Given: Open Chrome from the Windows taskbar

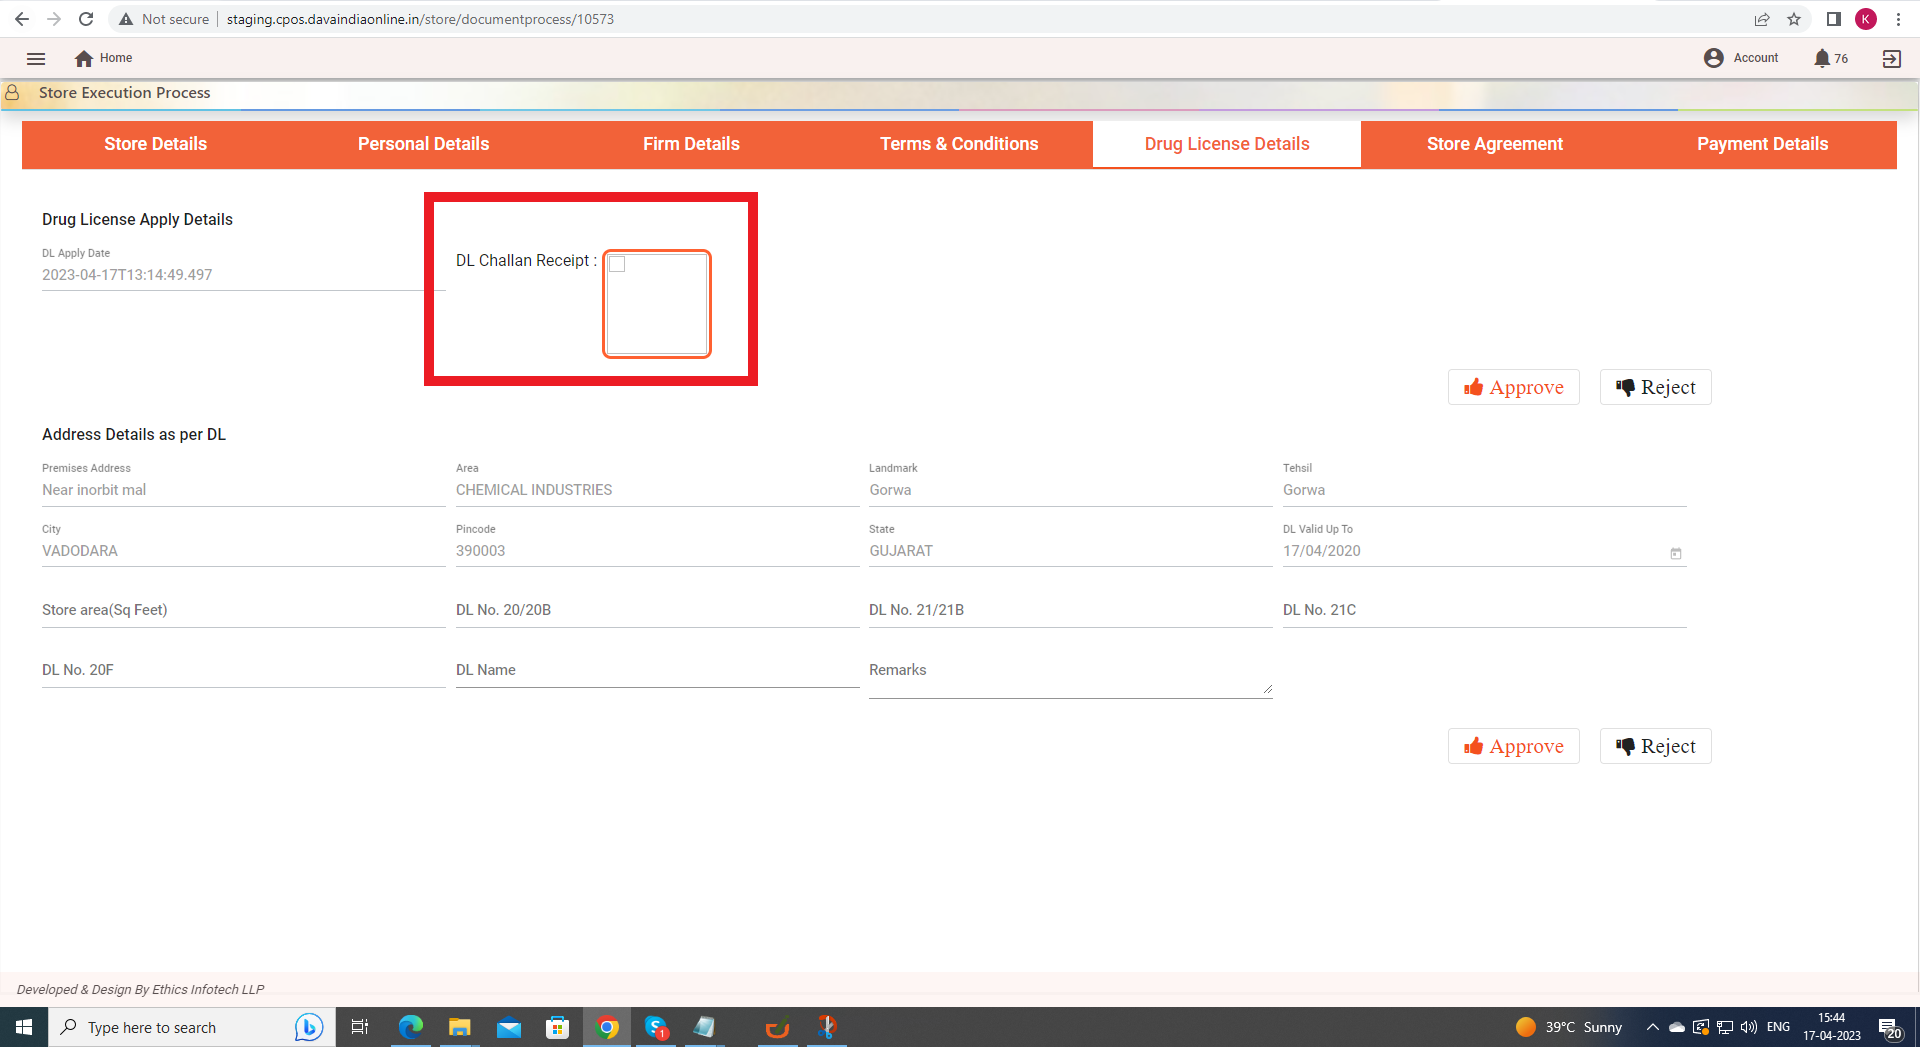Looking at the screenshot, I should 607,1027.
